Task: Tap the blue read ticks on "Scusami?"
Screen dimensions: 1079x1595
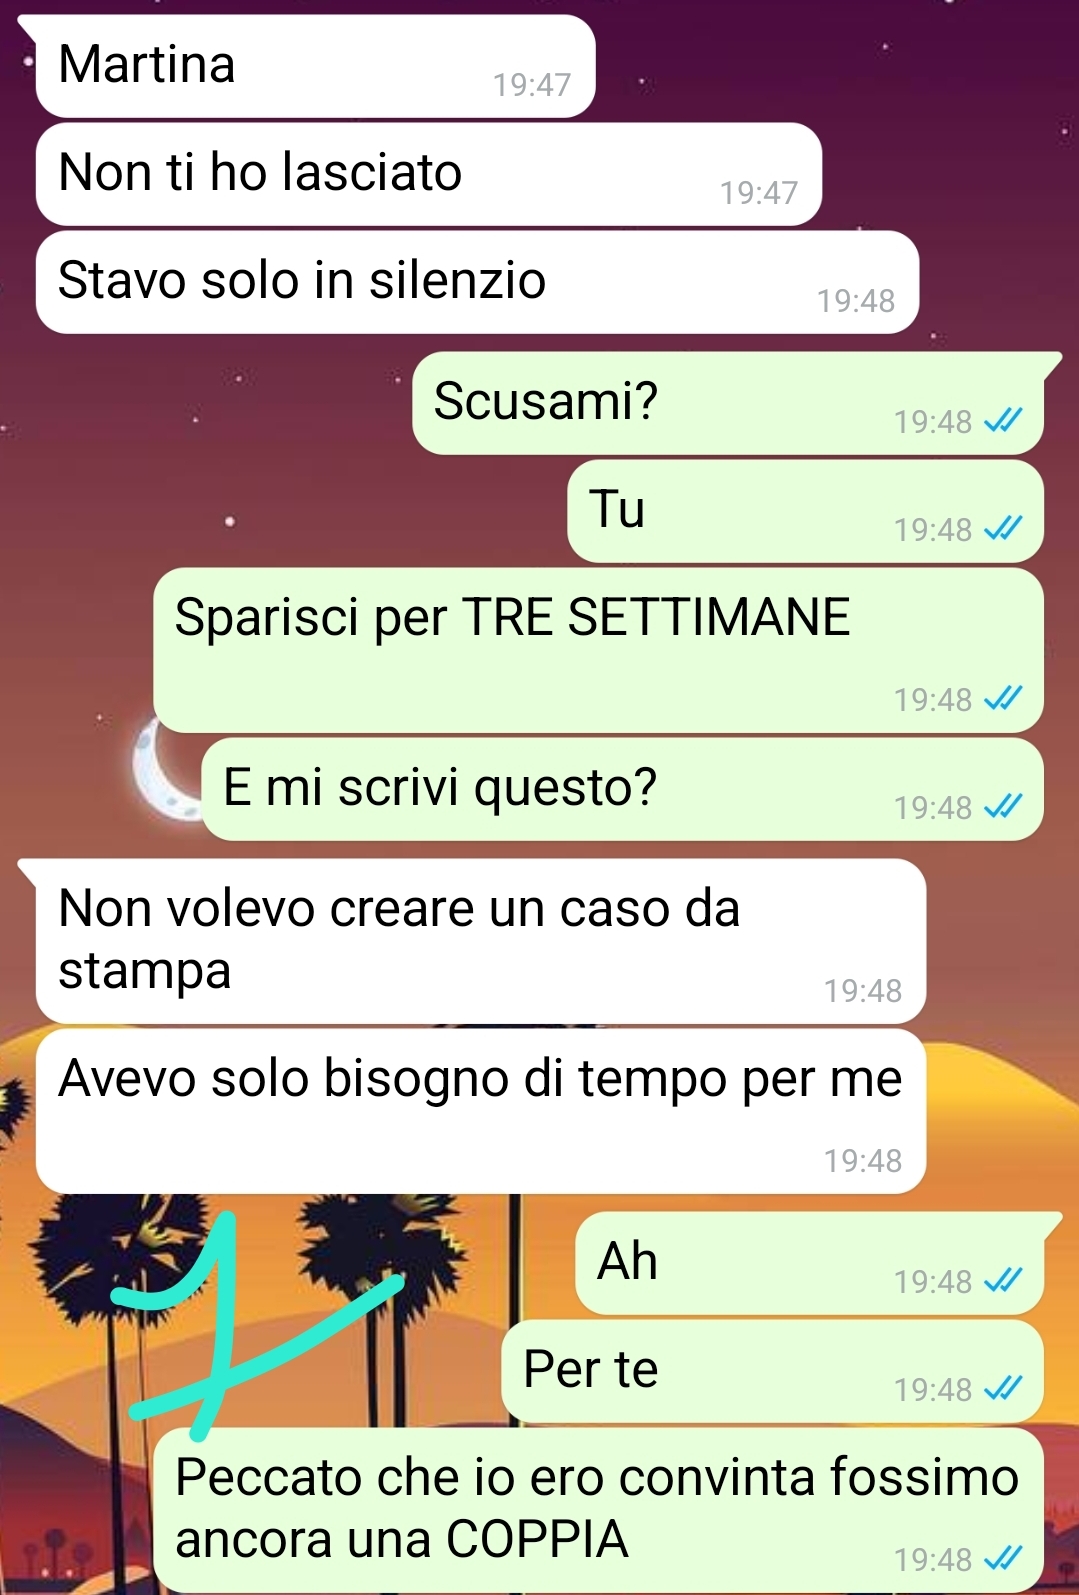Action: pyautogui.click(x=1003, y=420)
